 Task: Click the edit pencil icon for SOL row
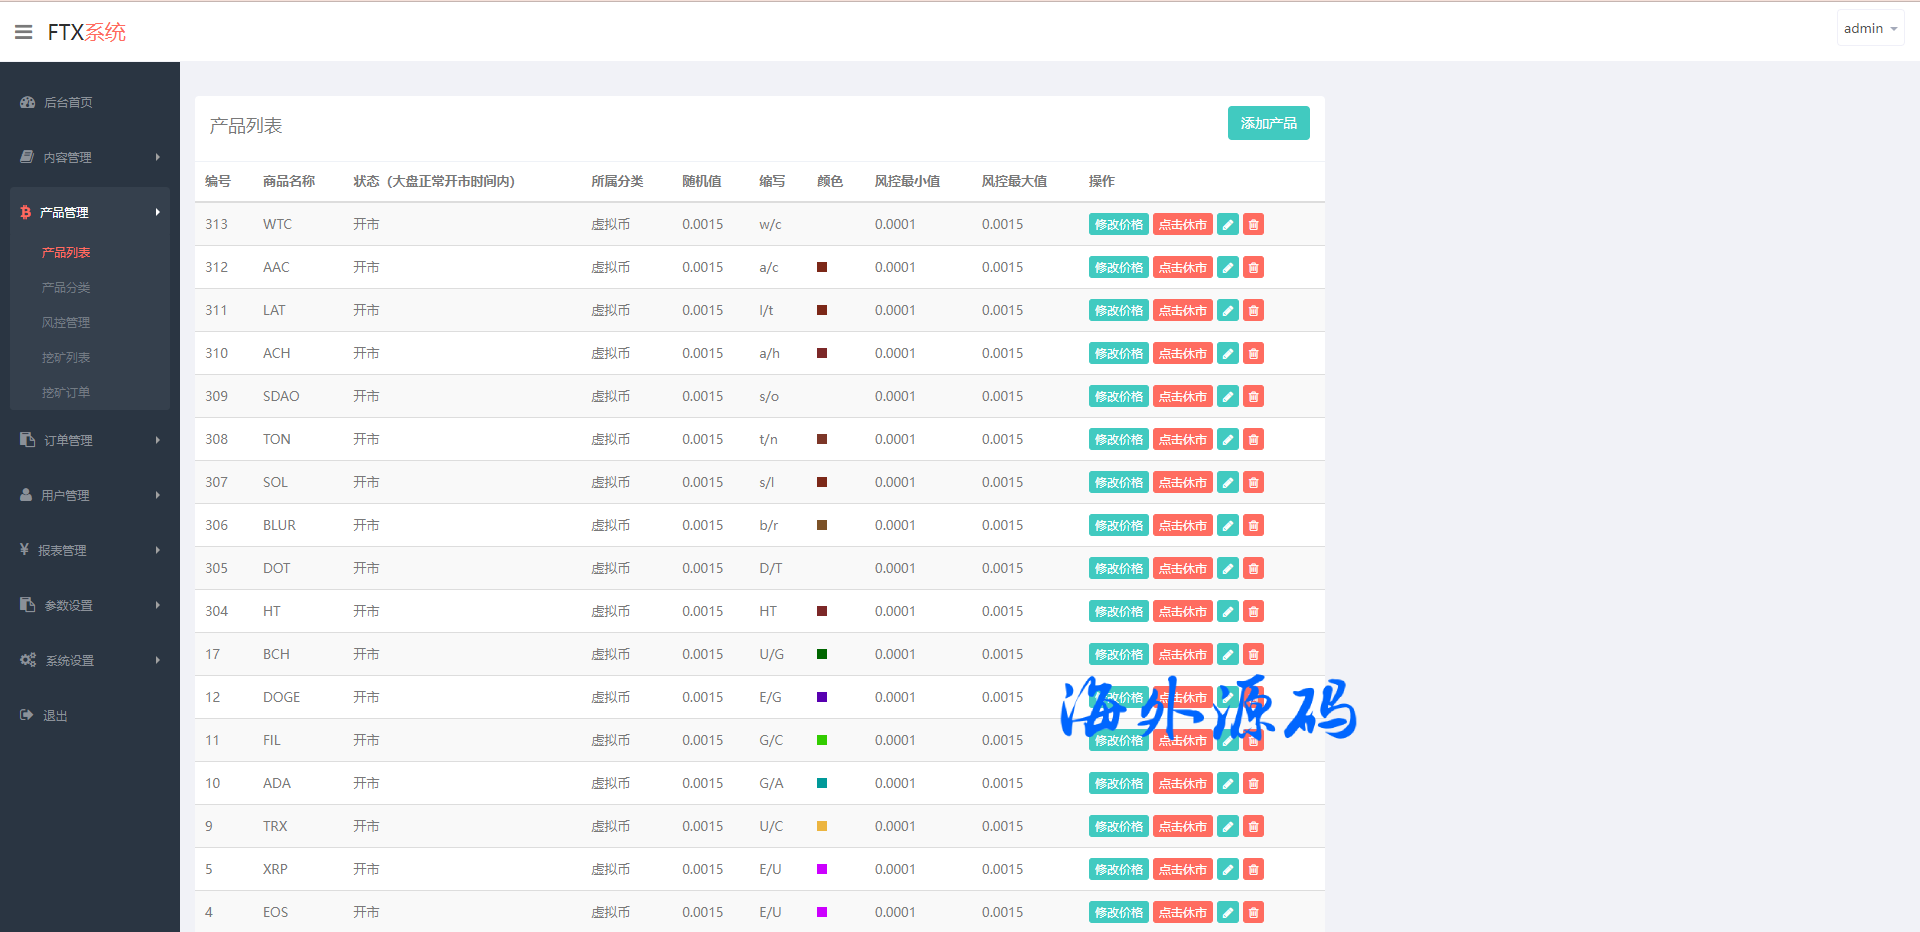point(1228,483)
